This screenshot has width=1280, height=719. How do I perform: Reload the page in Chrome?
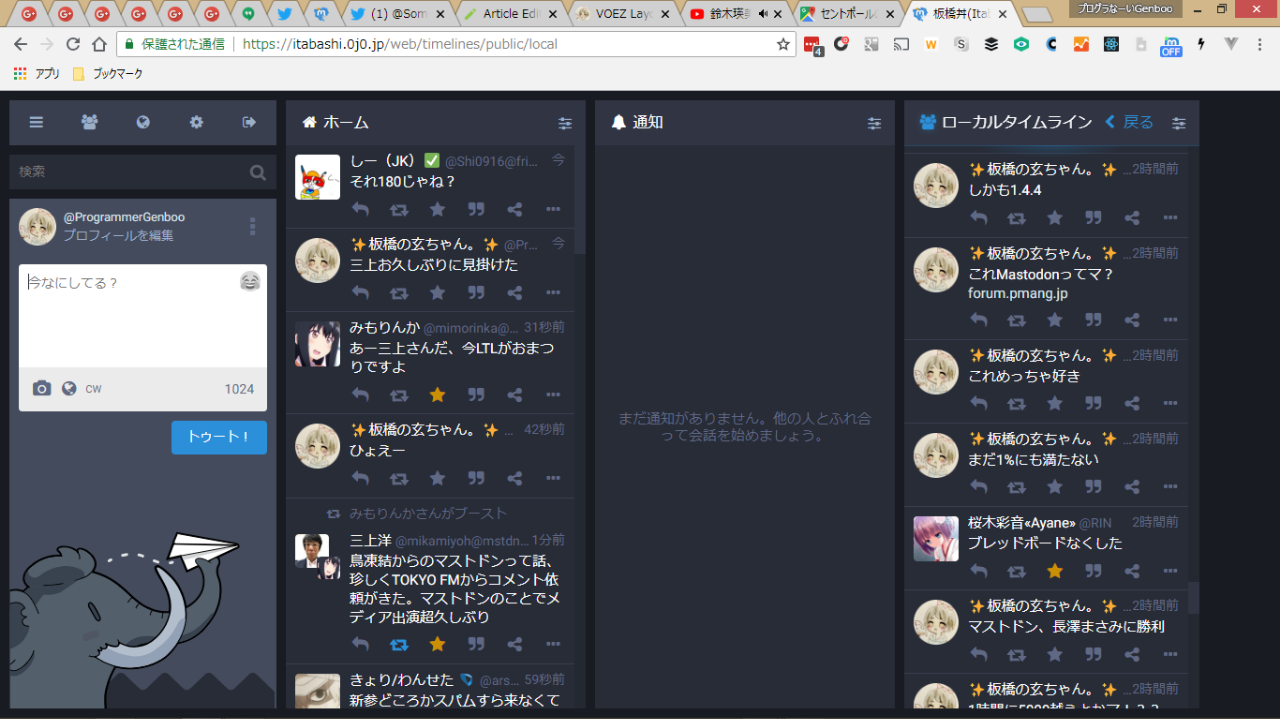[x=73, y=44]
